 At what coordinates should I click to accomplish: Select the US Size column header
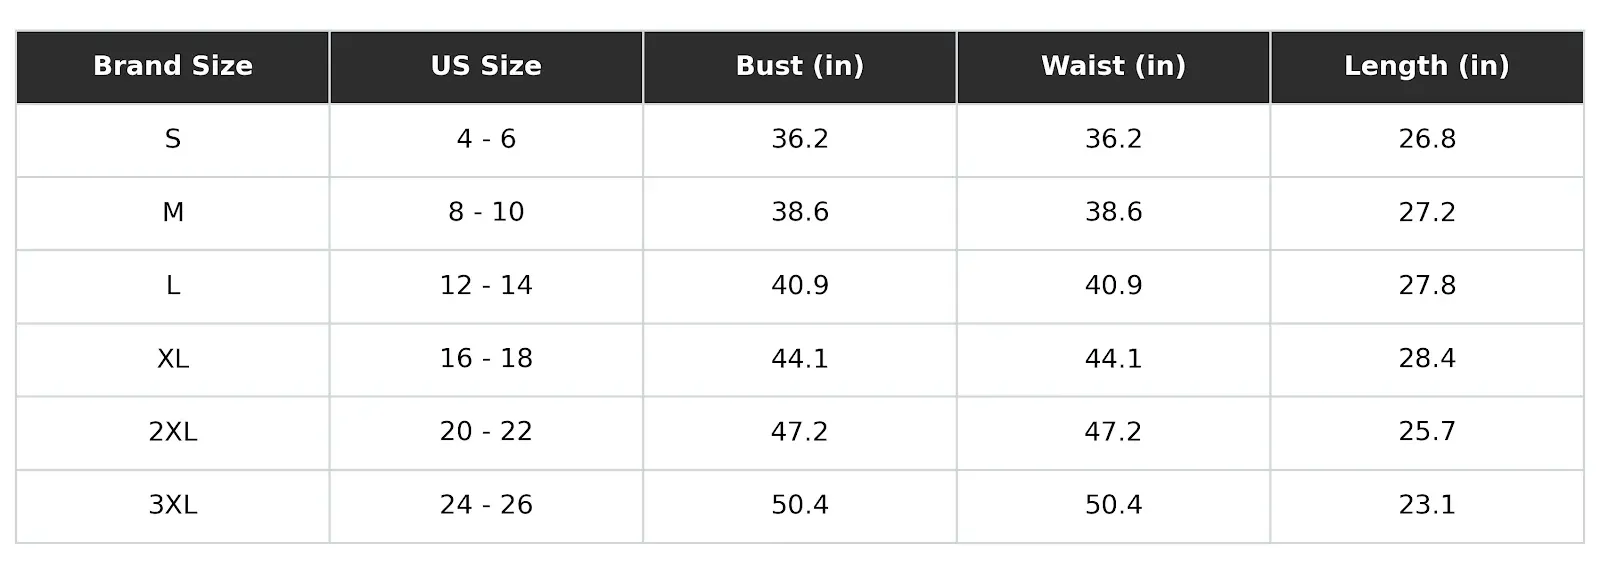[x=486, y=66]
